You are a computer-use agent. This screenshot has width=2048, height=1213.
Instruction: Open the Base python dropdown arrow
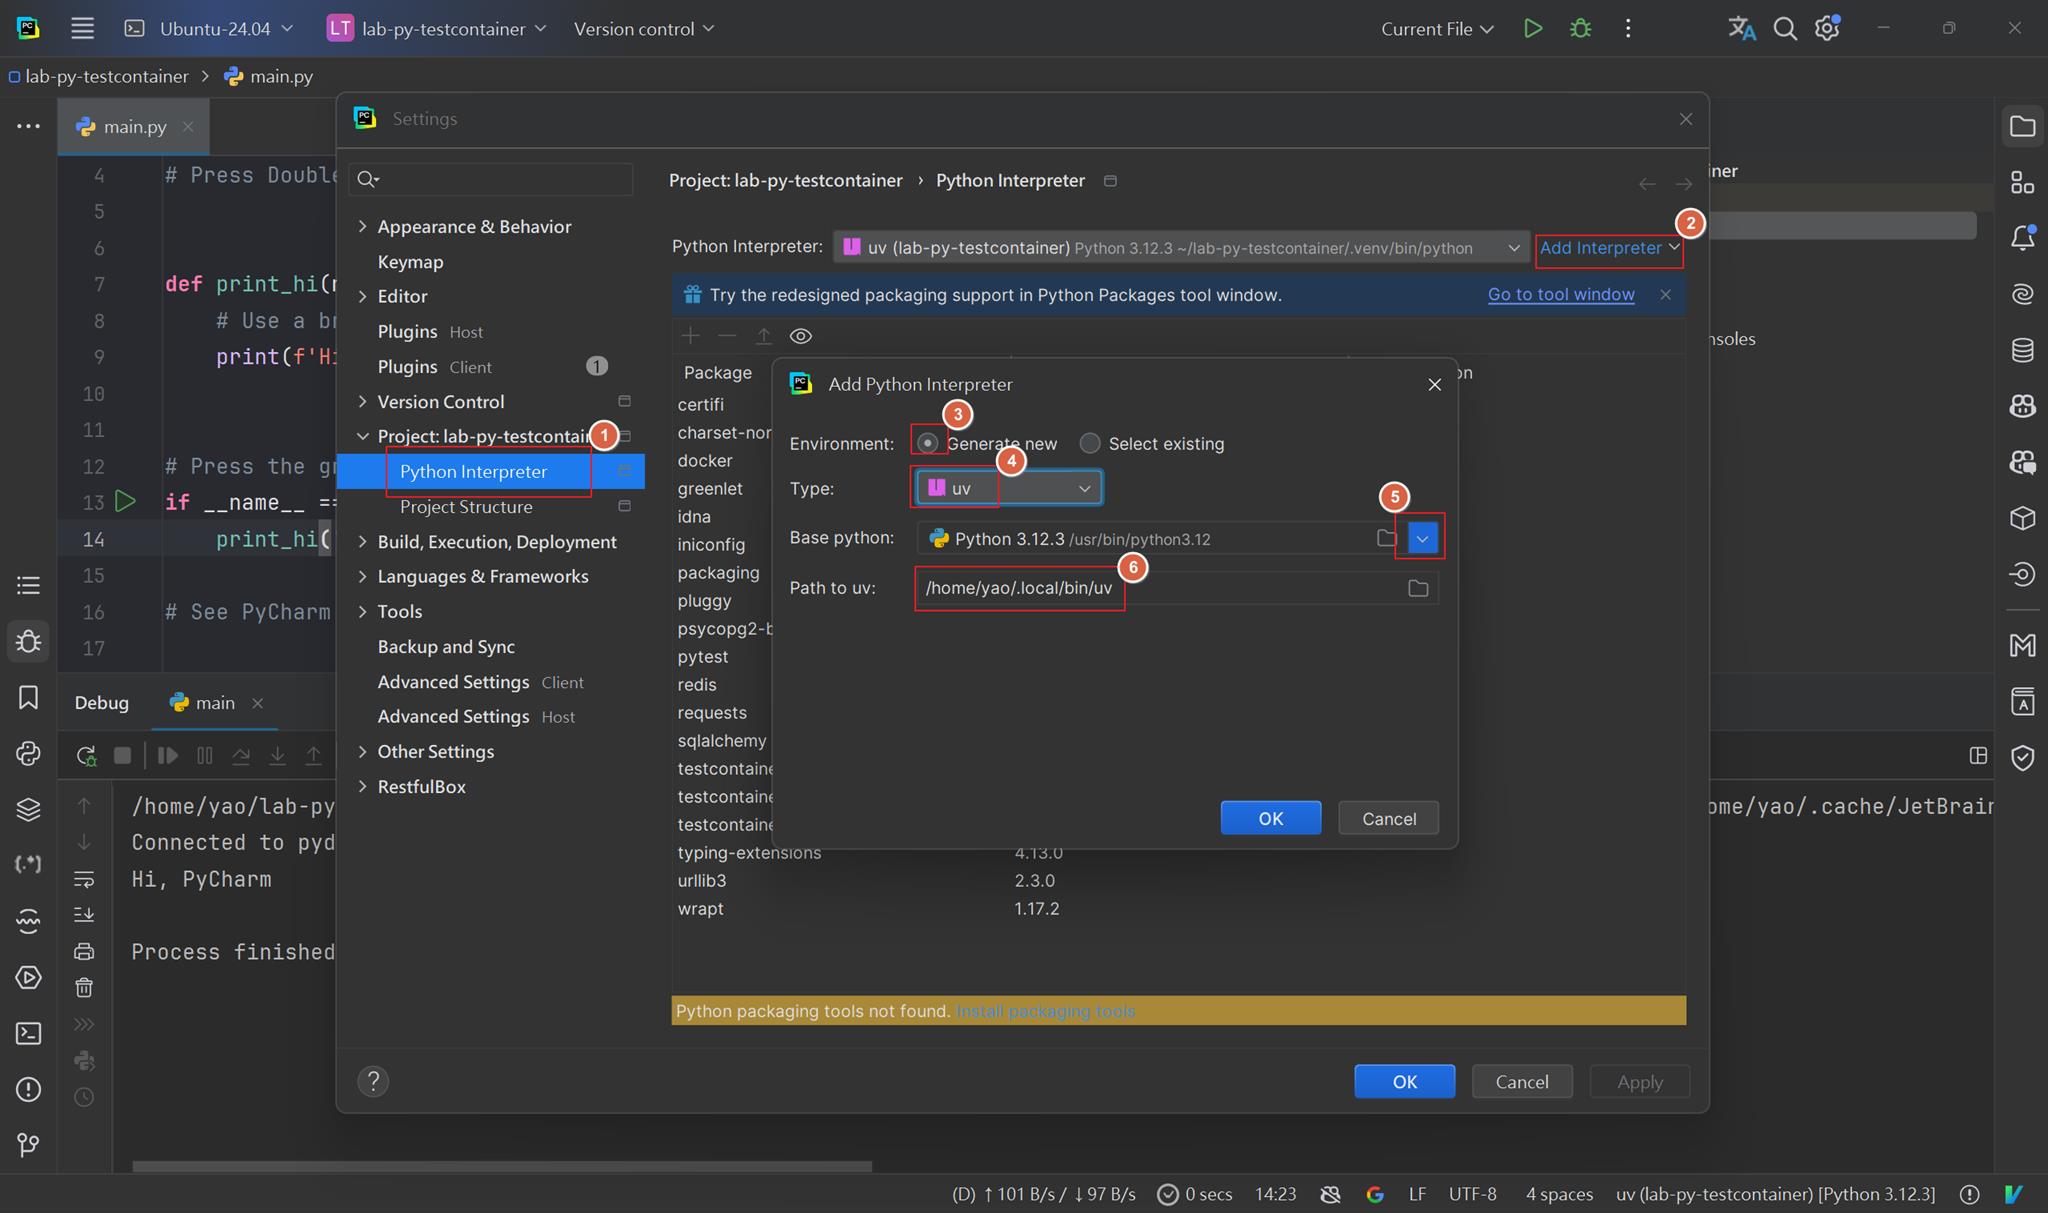pos(1422,538)
